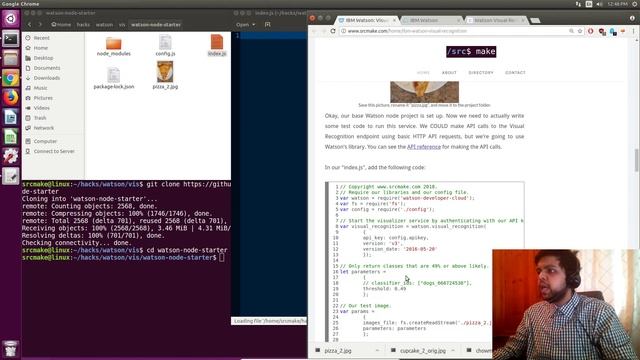Open Videos in Files sidebar
This screenshot has height=360, width=640.
point(42,108)
